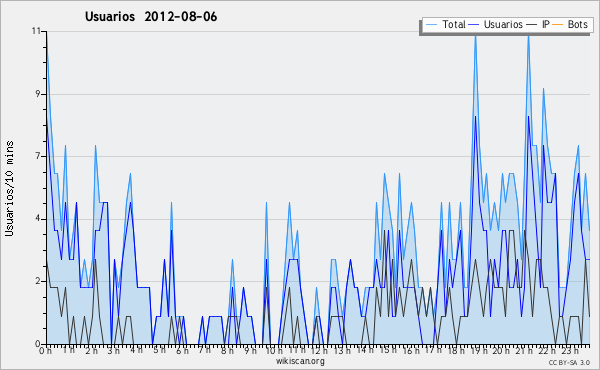600x370 pixels.
Task: Click the y-axis label Usuarios/10 mins
Action: coord(9,189)
